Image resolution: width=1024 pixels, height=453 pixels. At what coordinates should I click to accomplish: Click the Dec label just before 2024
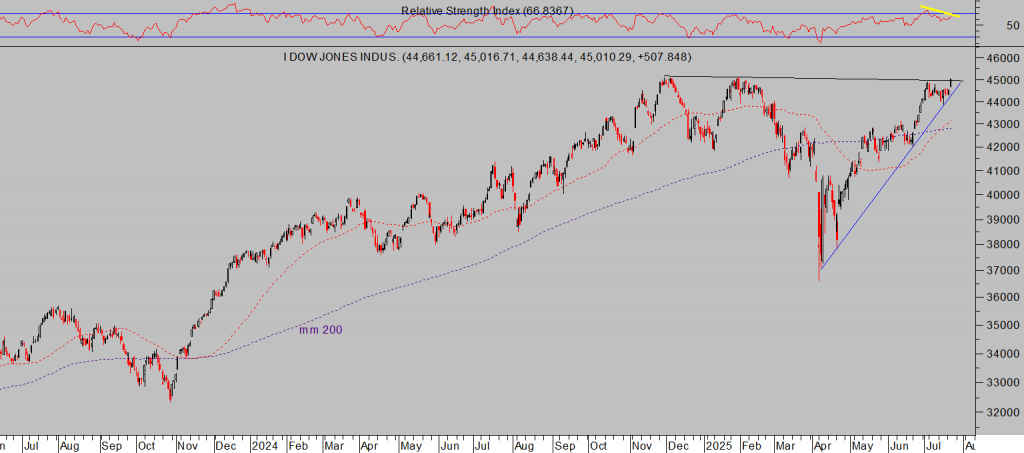click(225, 447)
